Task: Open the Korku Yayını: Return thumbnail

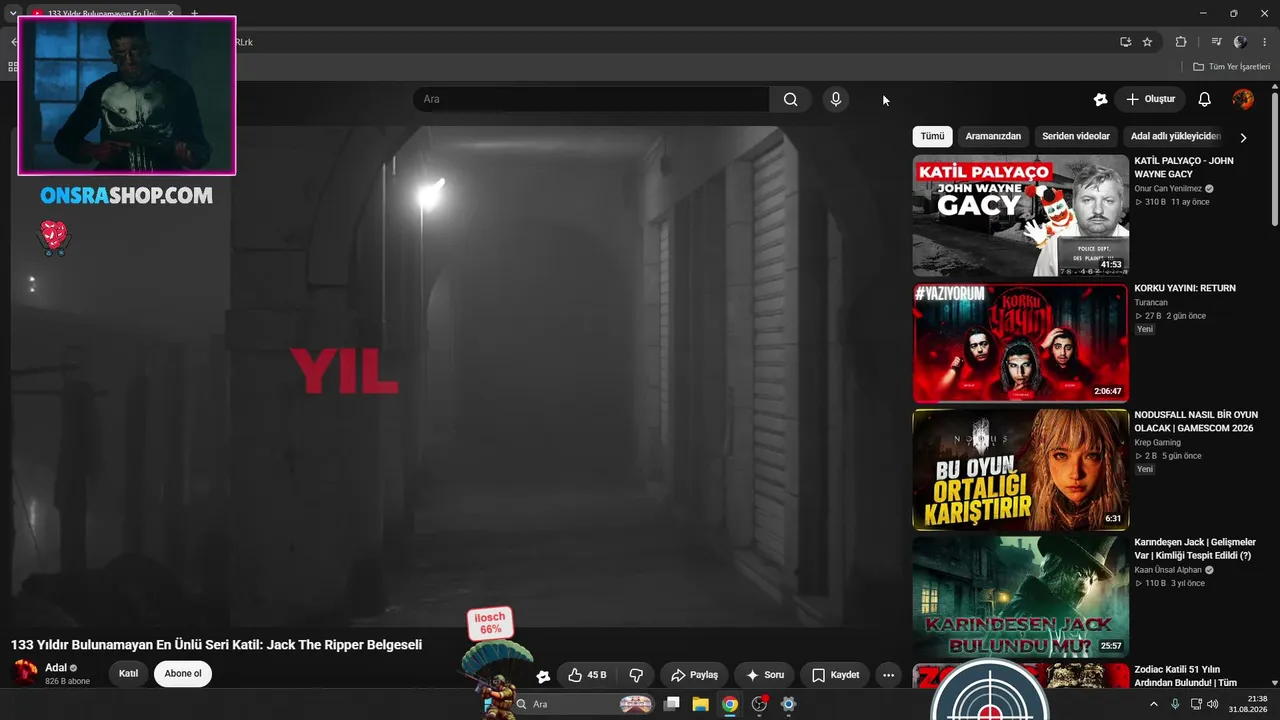Action: [1020, 343]
